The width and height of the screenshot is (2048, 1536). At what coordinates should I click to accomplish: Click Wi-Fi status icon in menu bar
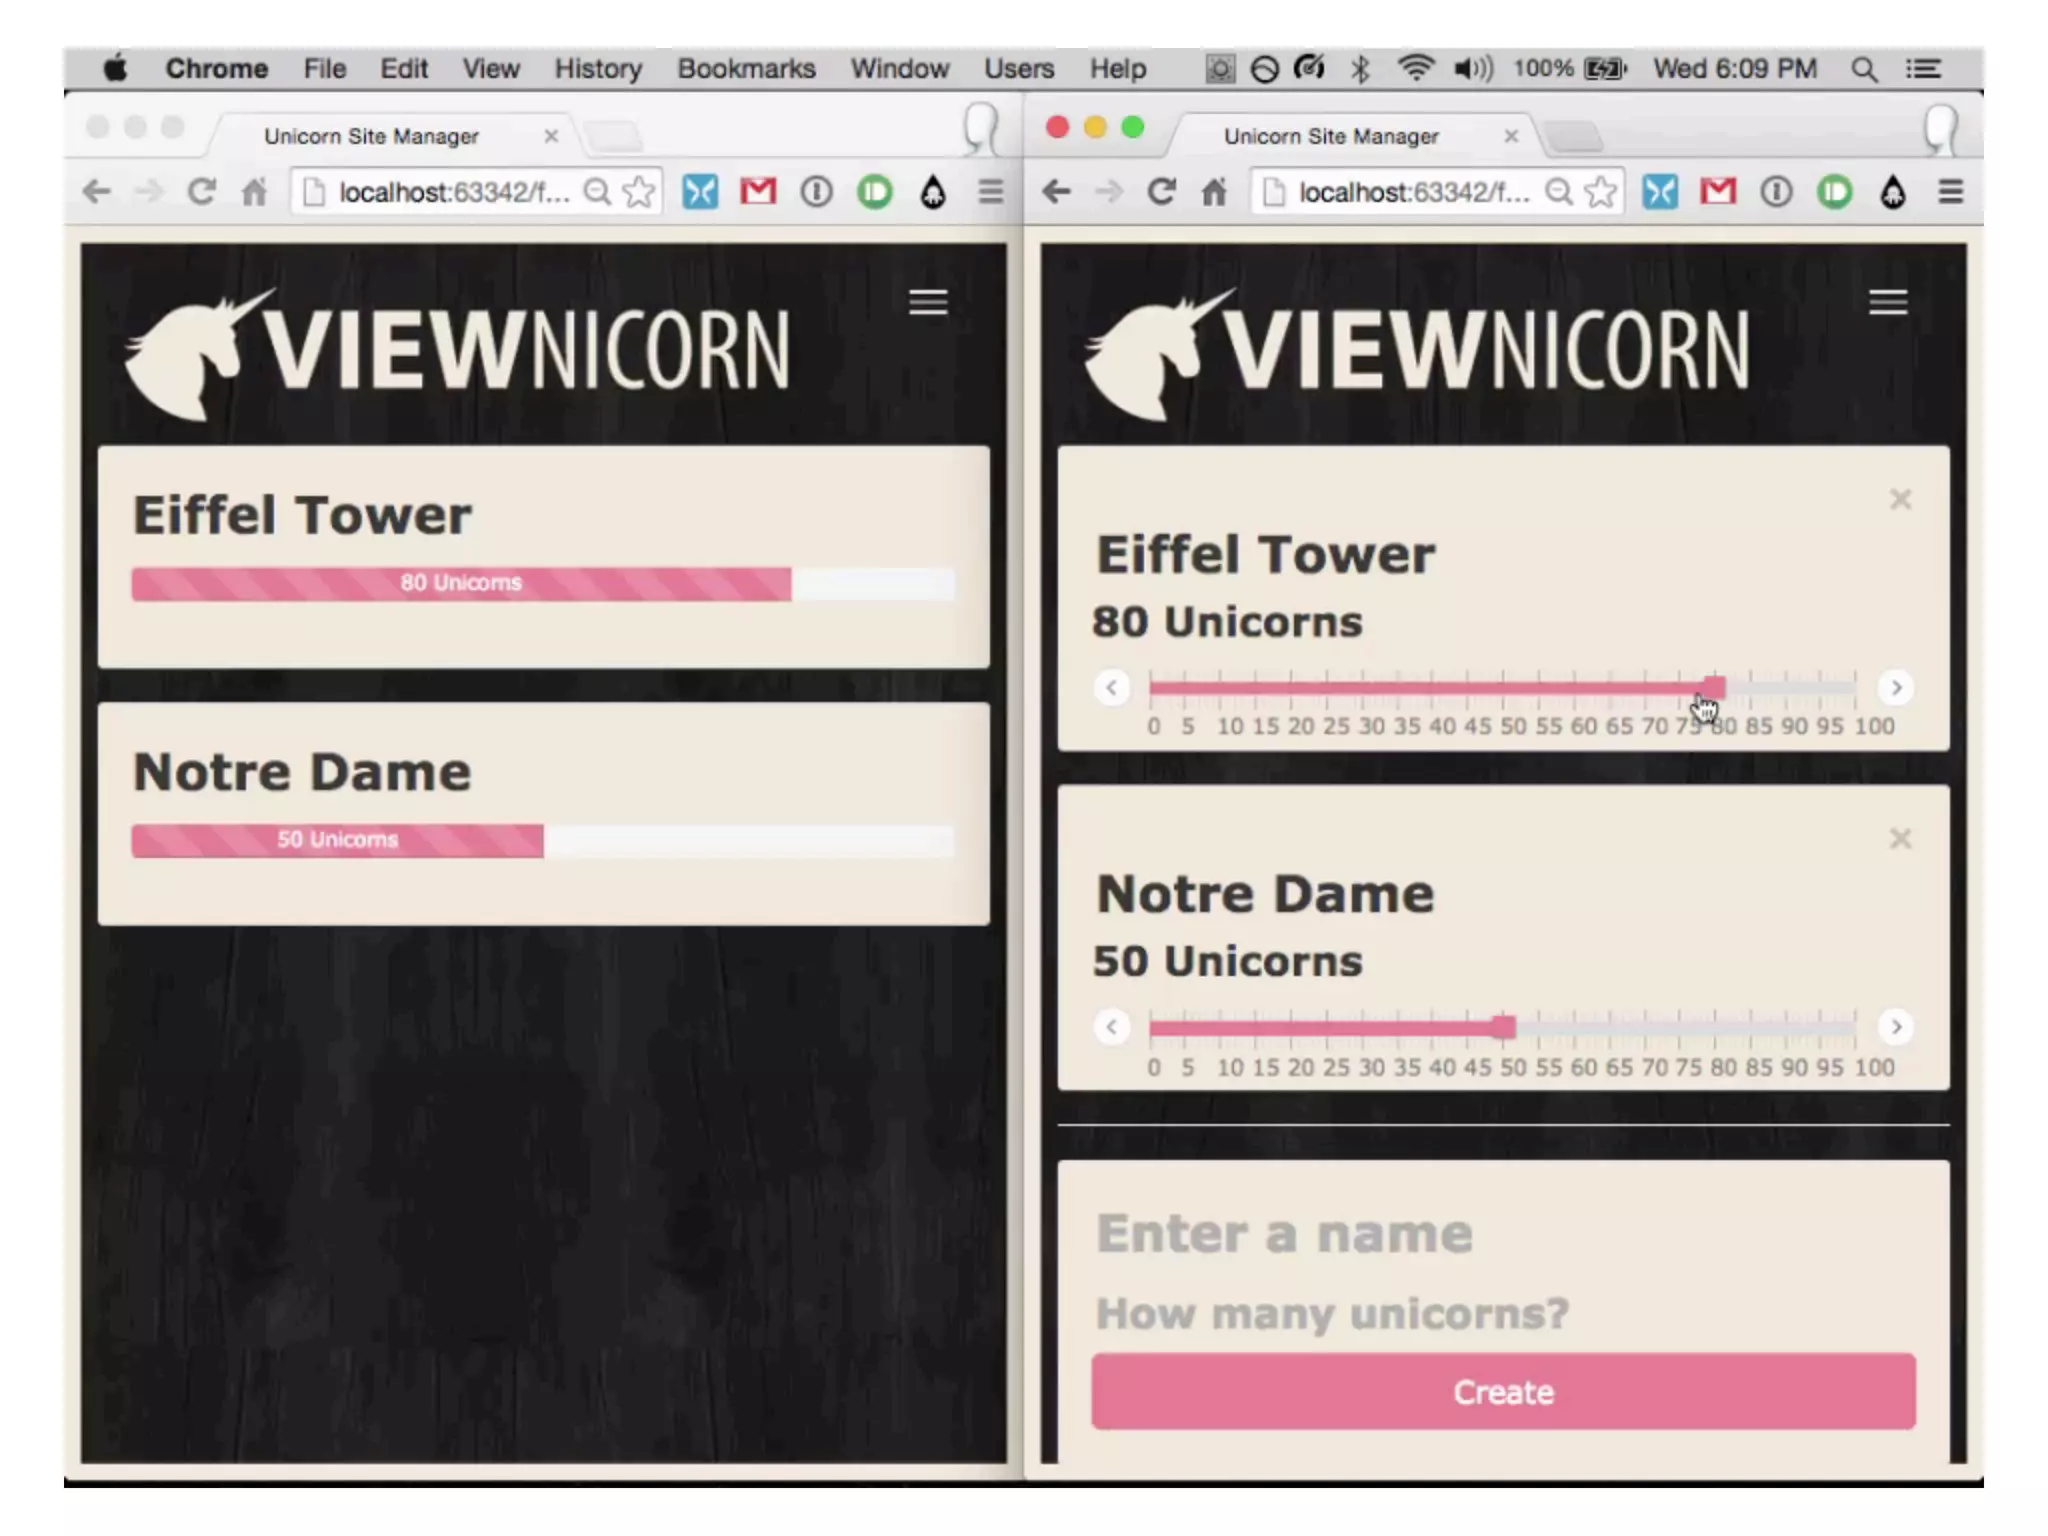tap(1415, 69)
